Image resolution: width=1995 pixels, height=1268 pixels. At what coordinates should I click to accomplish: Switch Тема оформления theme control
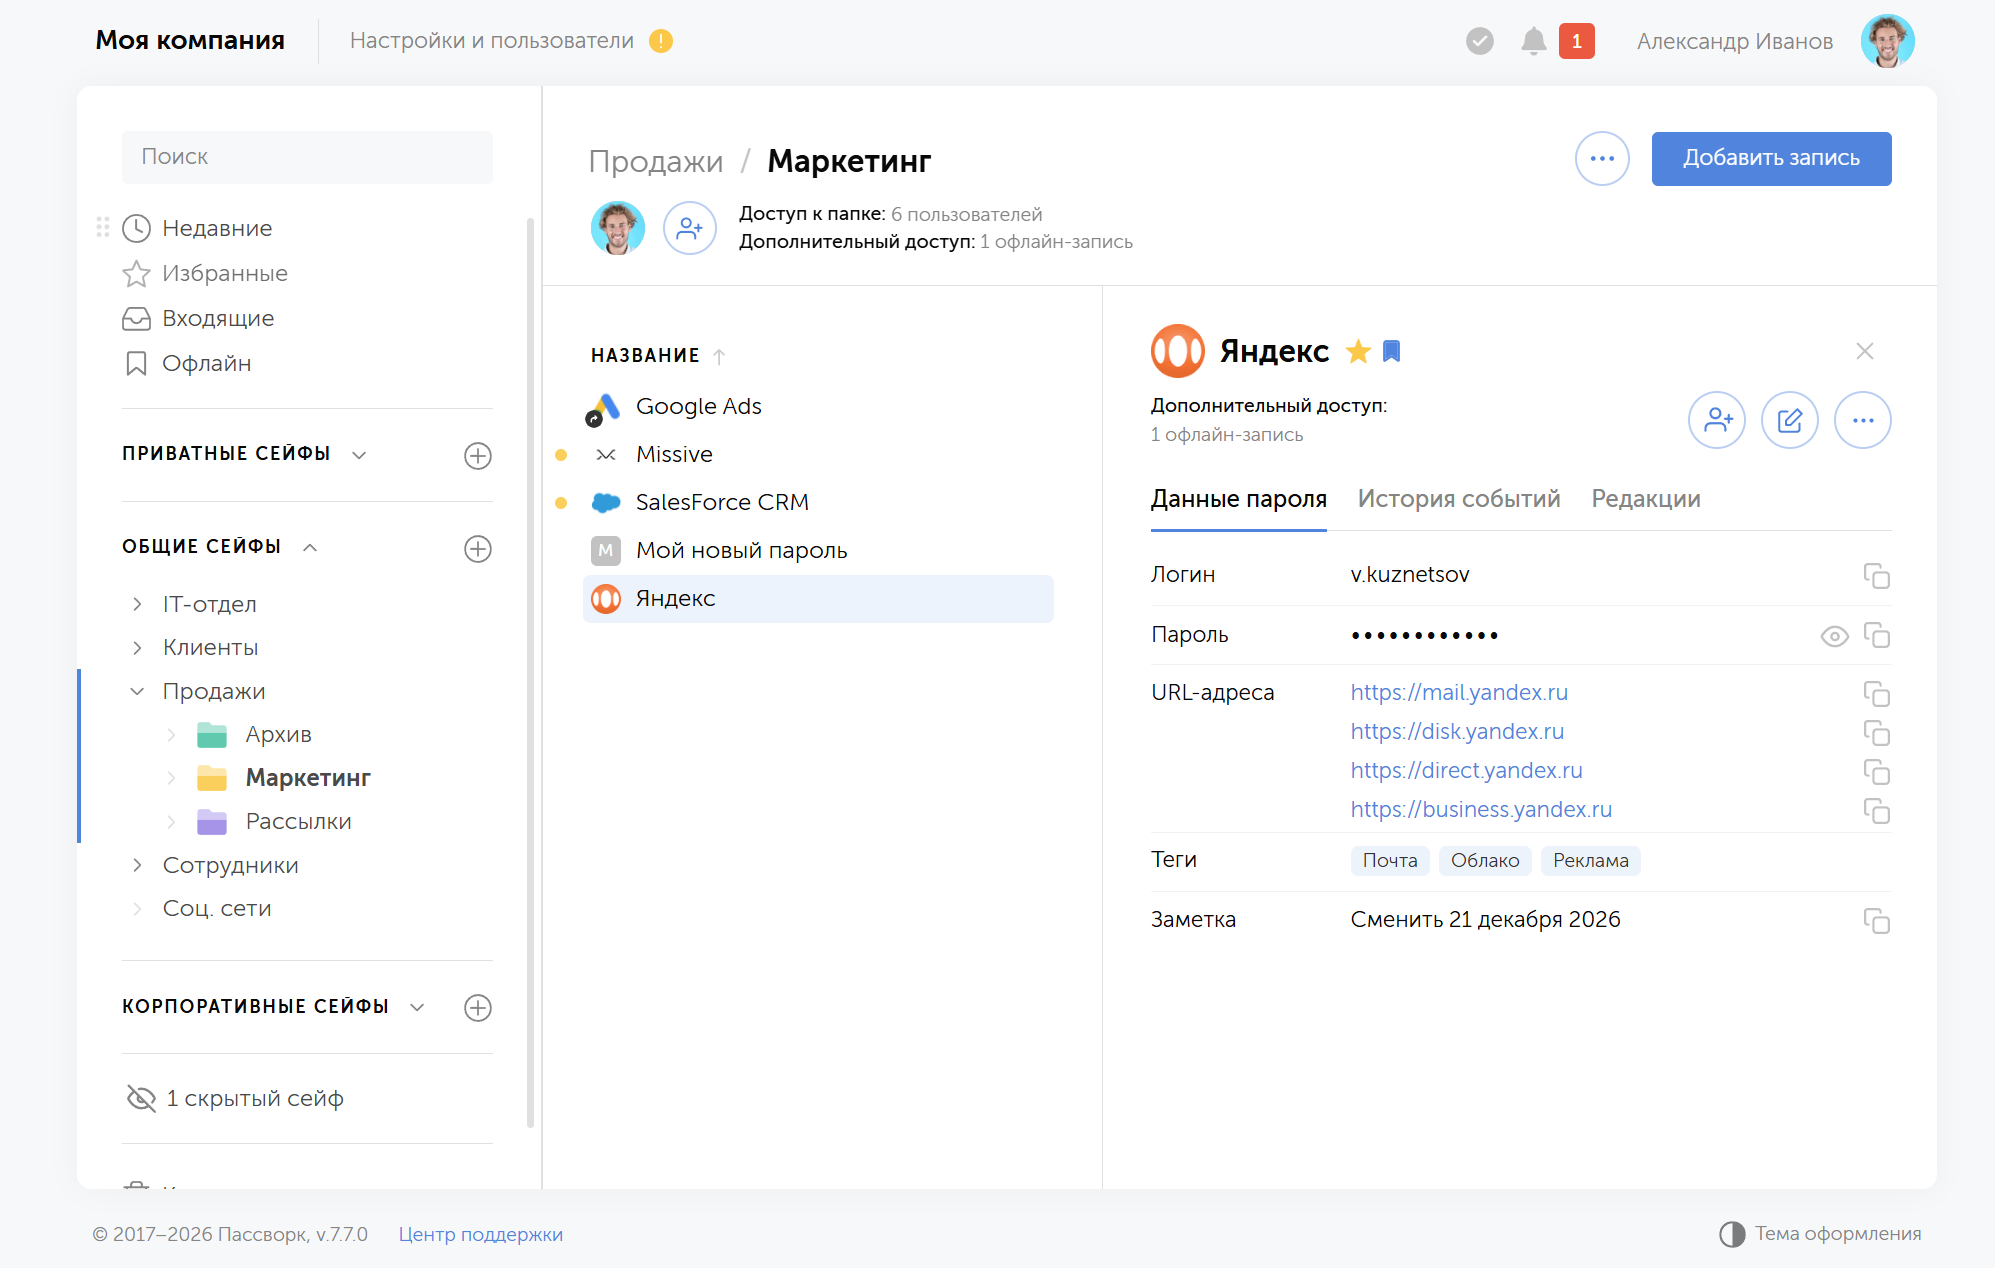coord(1820,1234)
